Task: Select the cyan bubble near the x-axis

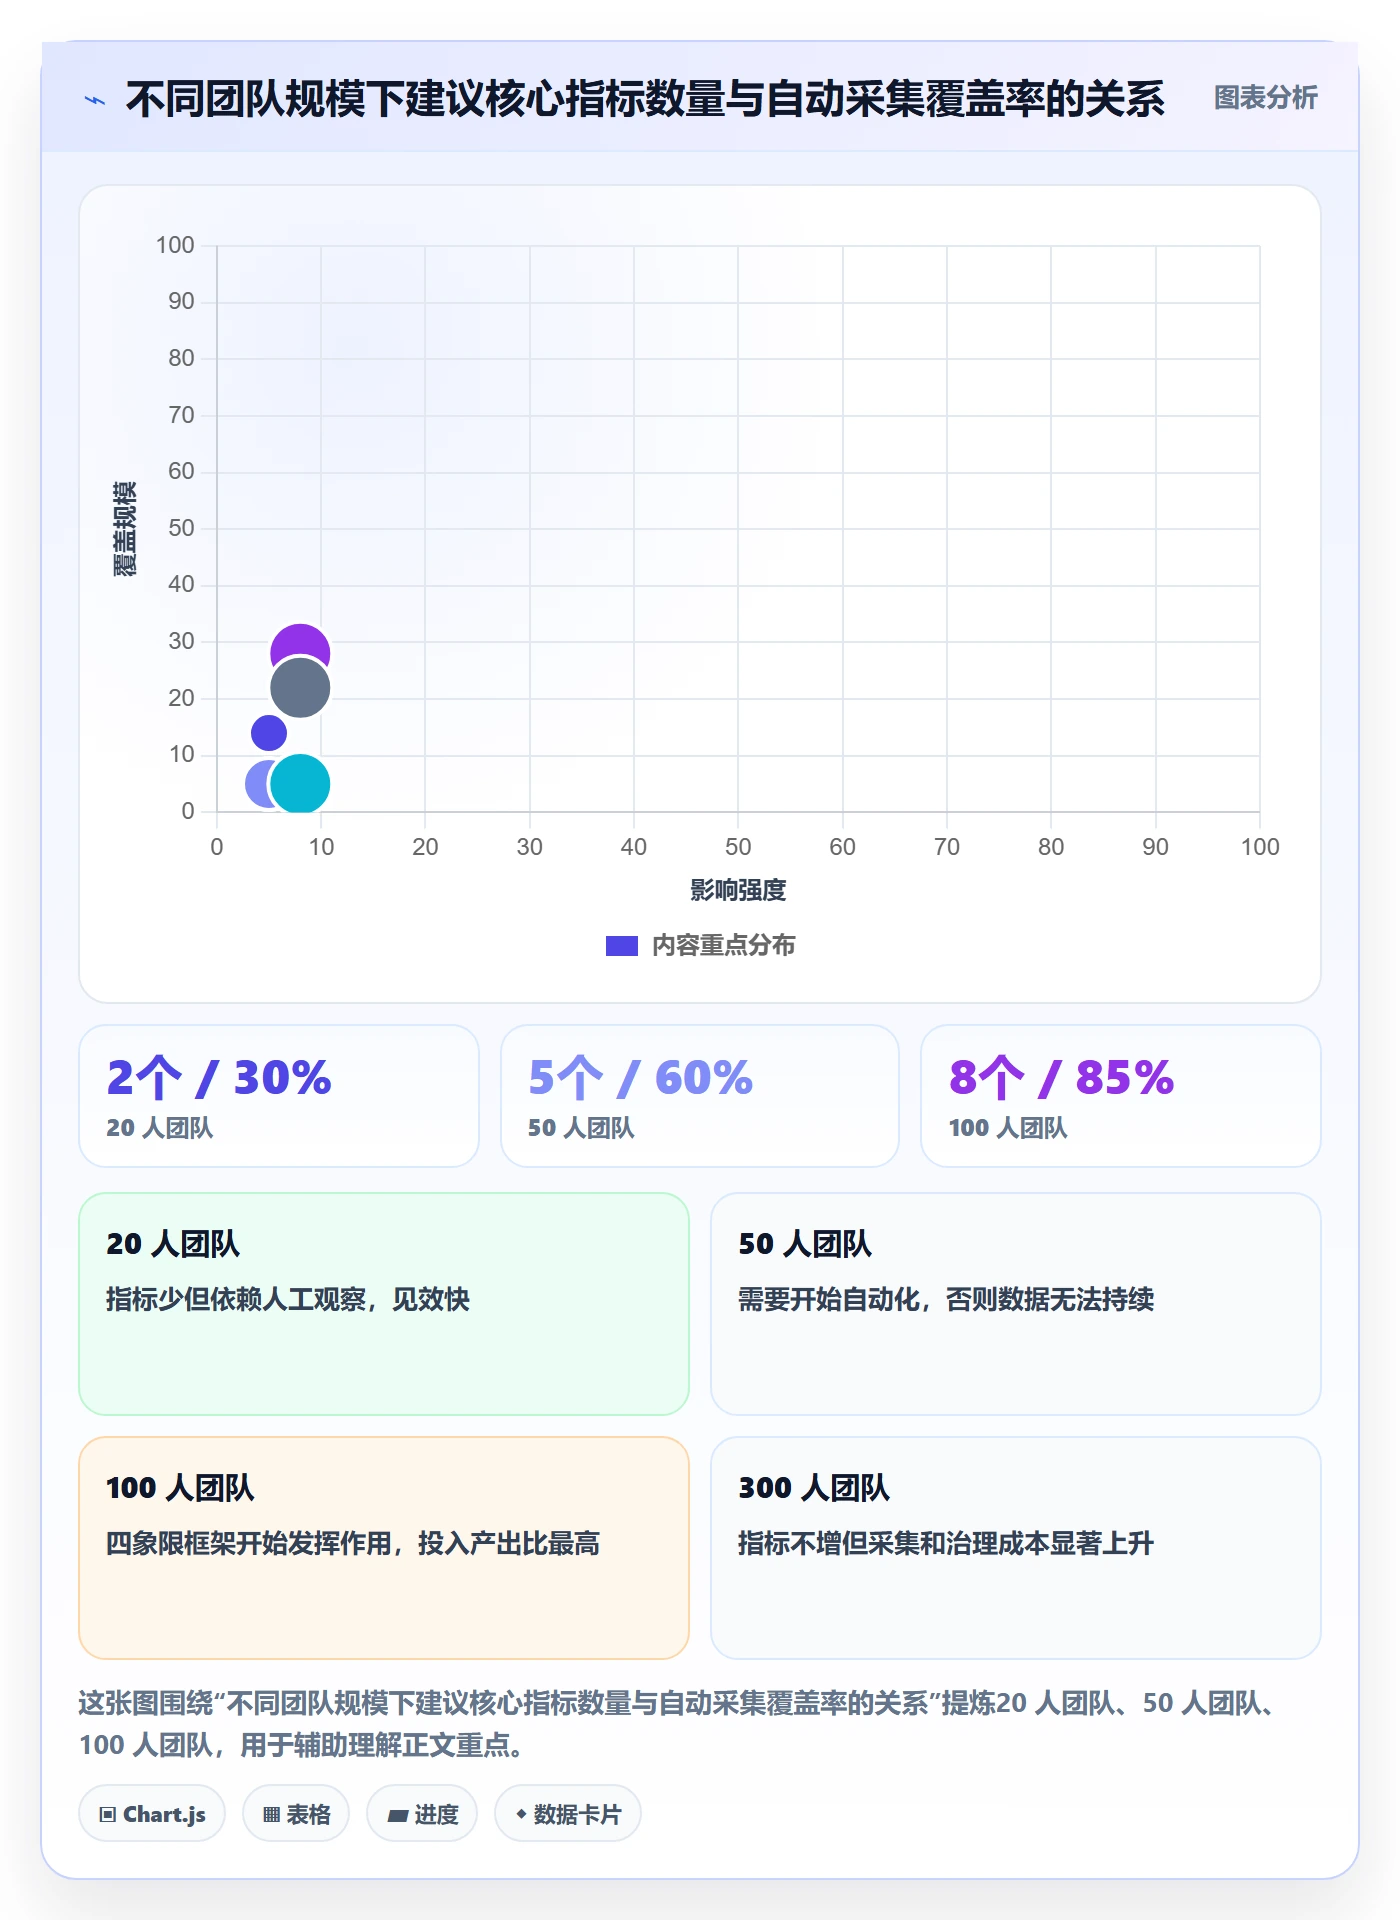Action: pos(300,784)
